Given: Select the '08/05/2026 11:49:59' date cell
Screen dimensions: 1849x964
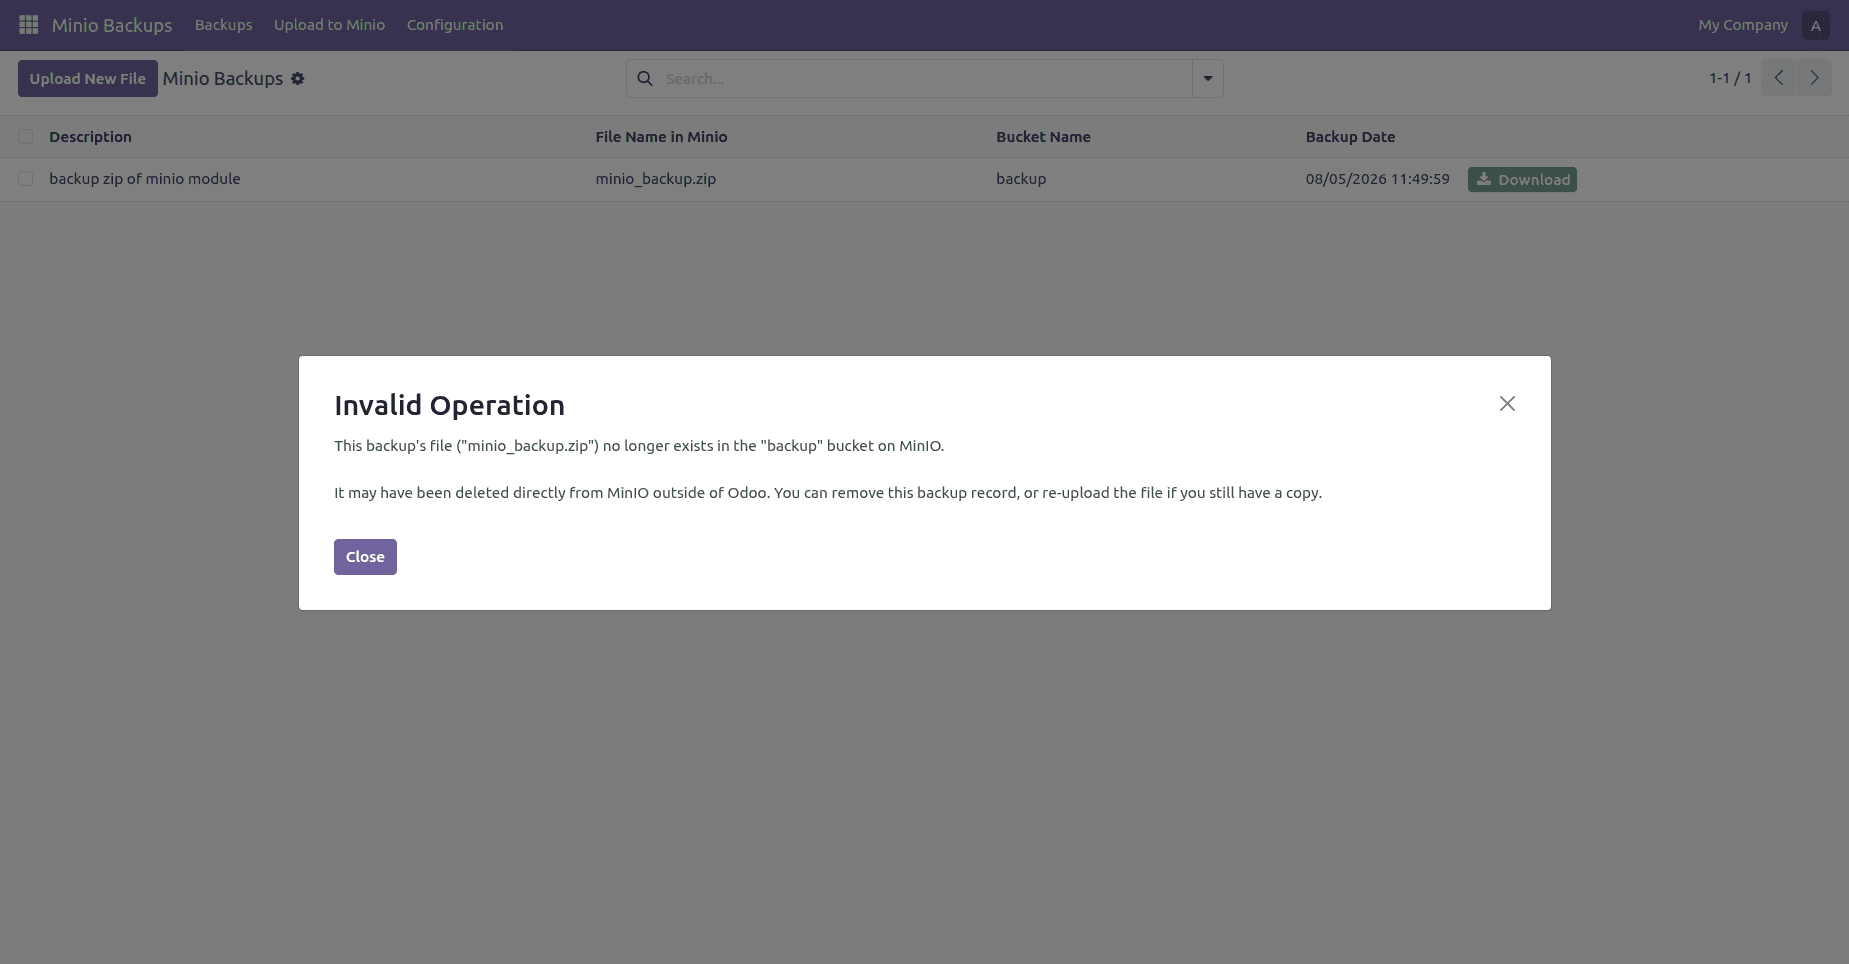Looking at the screenshot, I should 1377,179.
